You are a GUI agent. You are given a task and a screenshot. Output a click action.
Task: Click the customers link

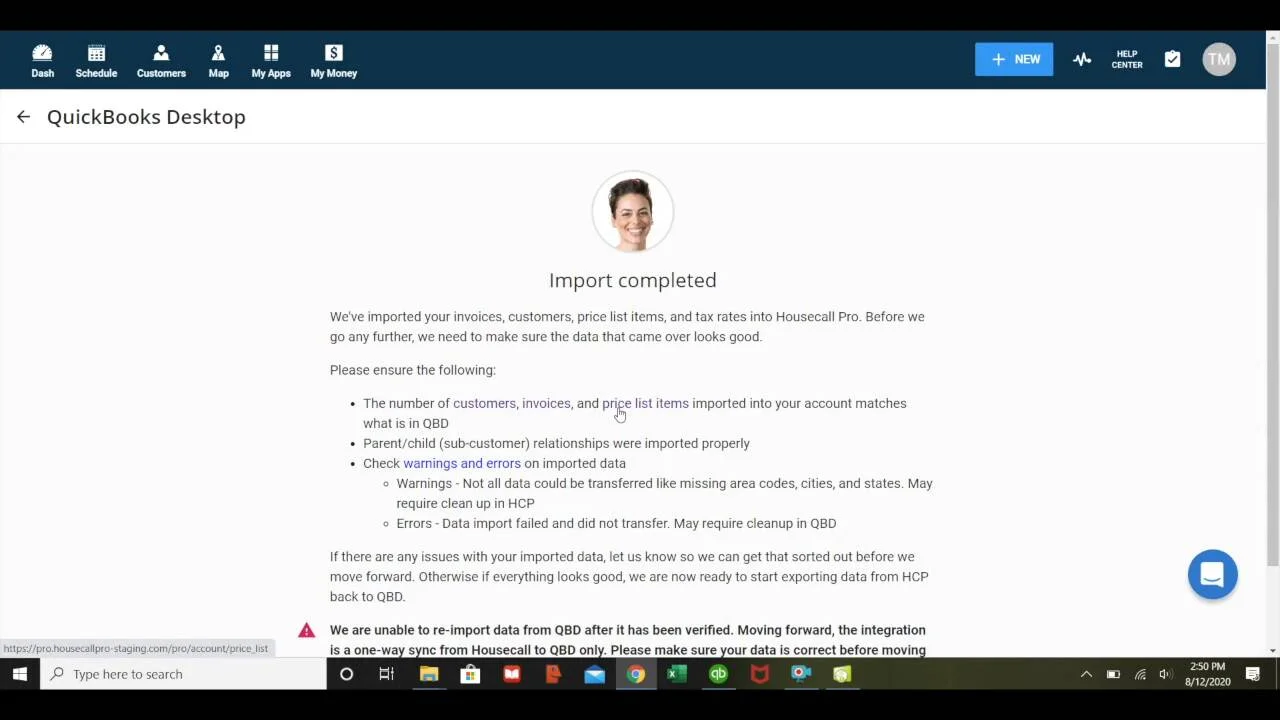point(484,403)
